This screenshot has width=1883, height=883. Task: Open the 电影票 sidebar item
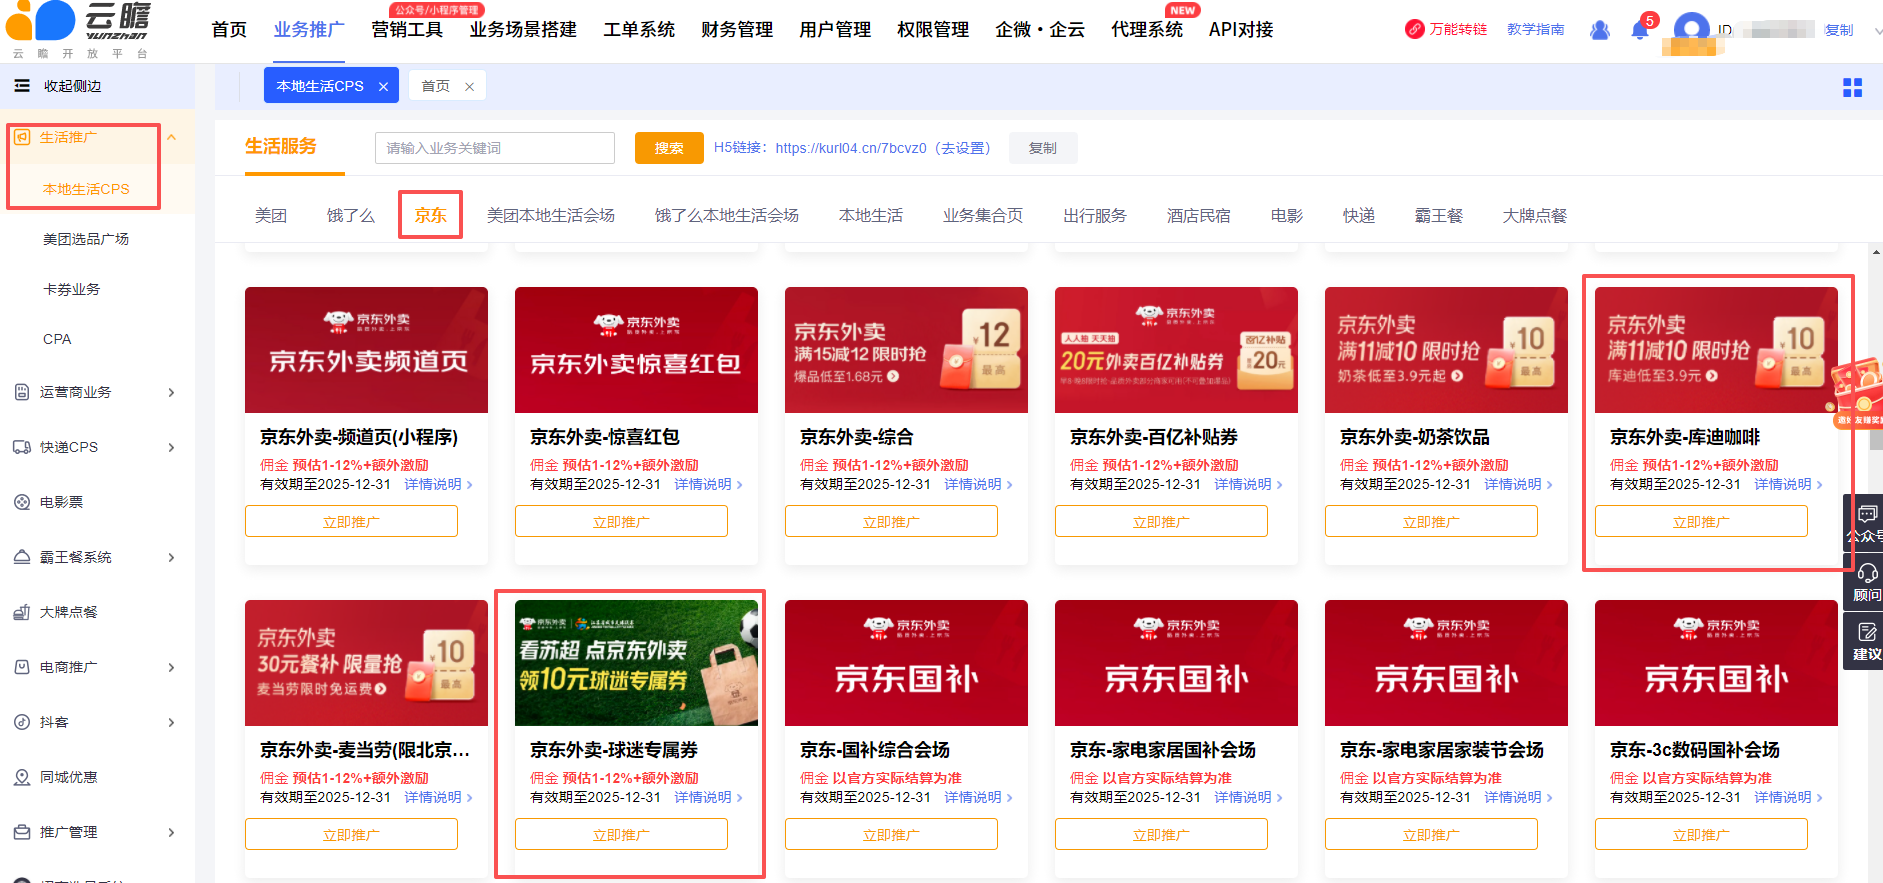(61, 502)
